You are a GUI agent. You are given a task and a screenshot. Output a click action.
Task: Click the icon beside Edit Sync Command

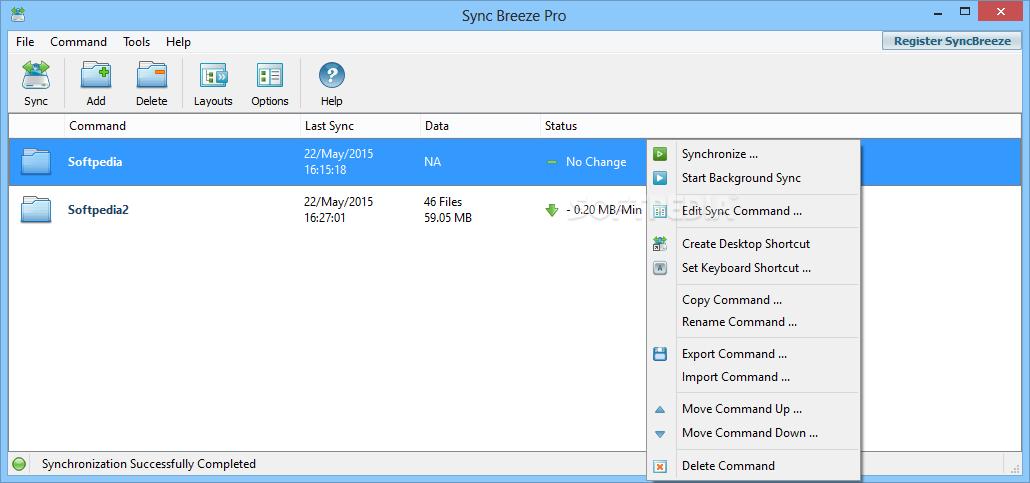point(660,211)
